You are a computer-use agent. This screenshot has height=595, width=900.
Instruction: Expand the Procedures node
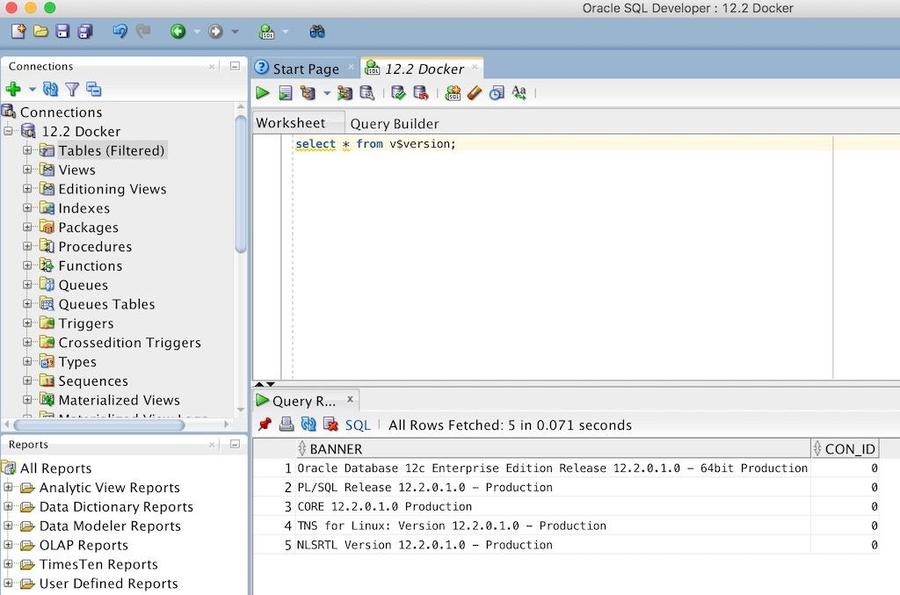coord(27,246)
